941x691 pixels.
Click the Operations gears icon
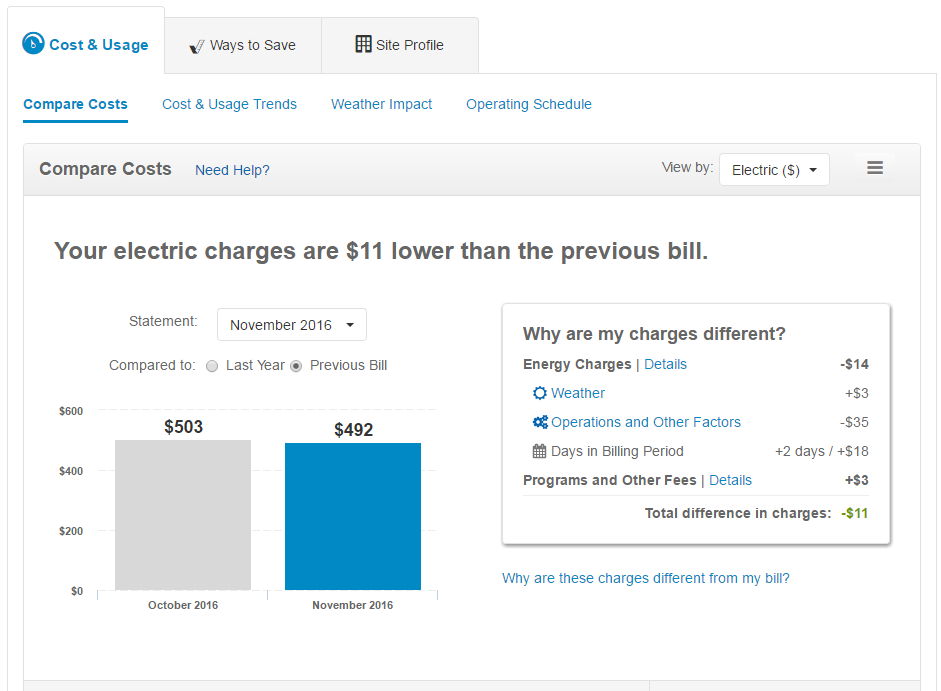(x=540, y=422)
